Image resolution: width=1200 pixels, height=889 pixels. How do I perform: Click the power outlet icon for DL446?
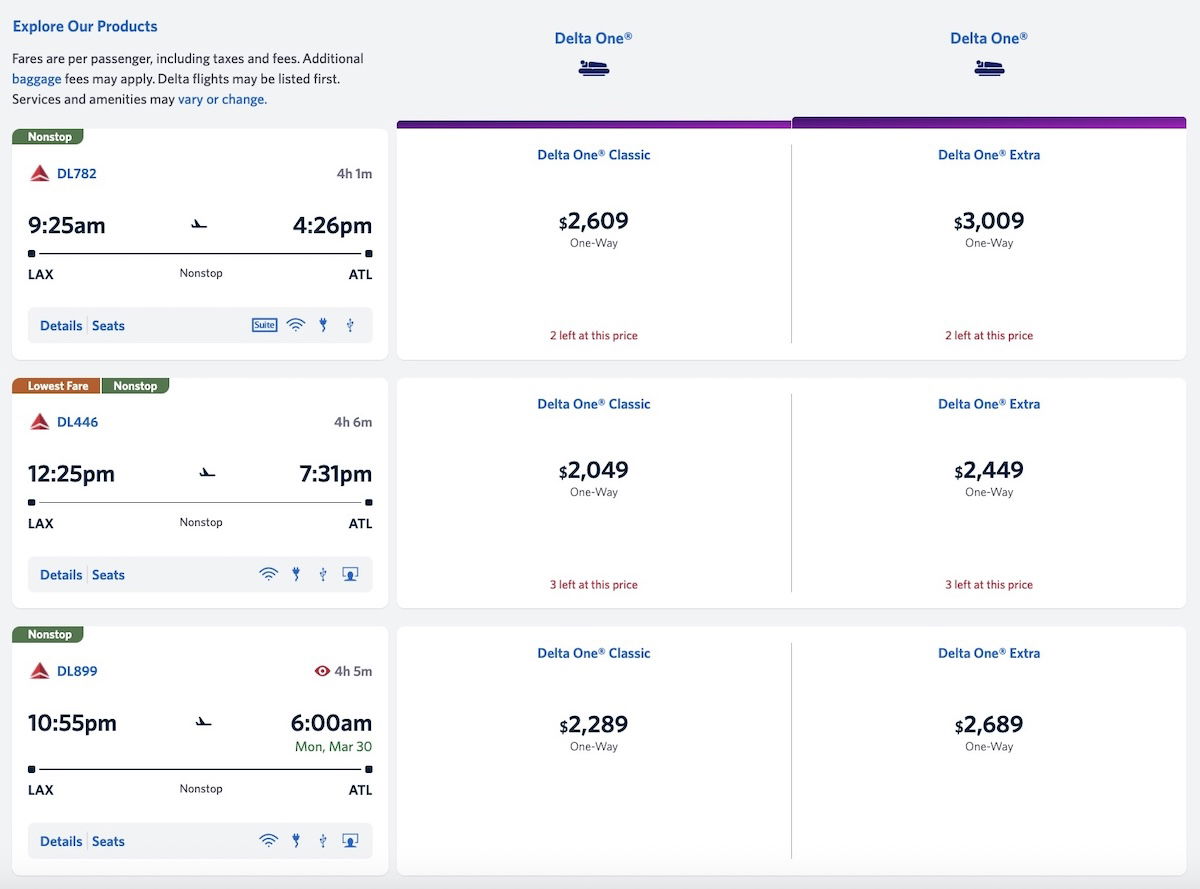click(x=296, y=574)
